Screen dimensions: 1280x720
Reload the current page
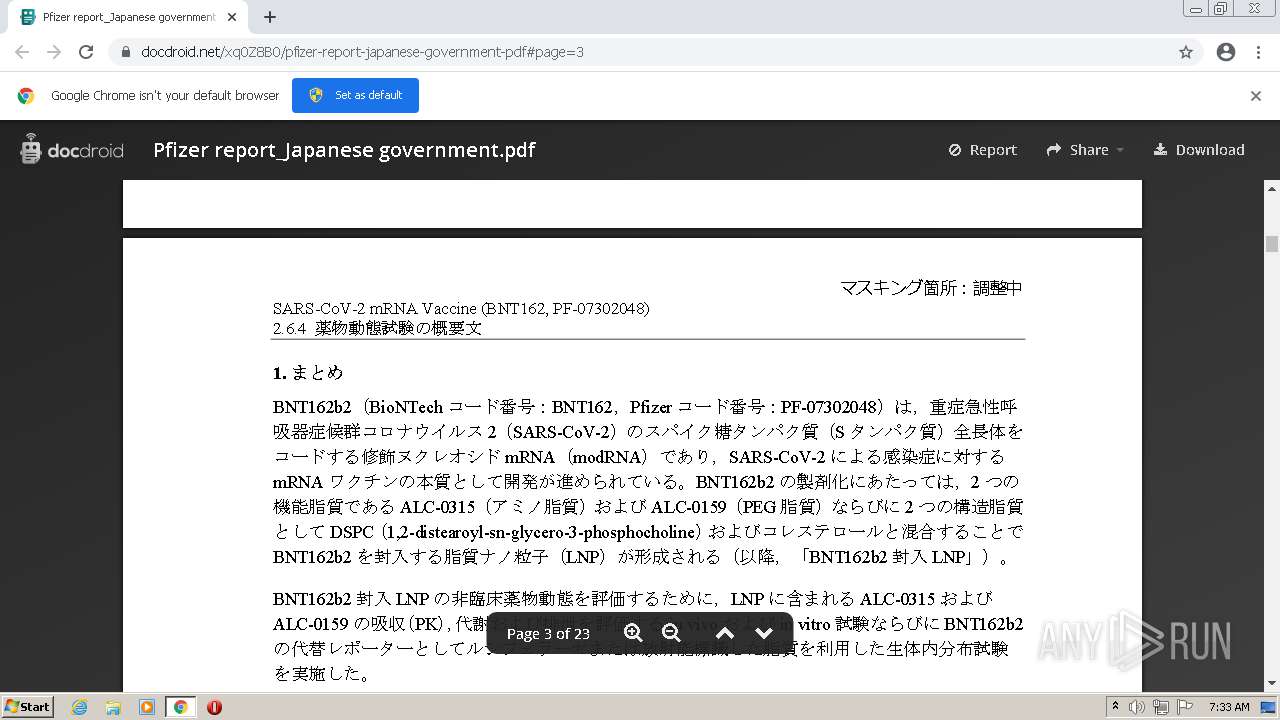tap(86, 52)
